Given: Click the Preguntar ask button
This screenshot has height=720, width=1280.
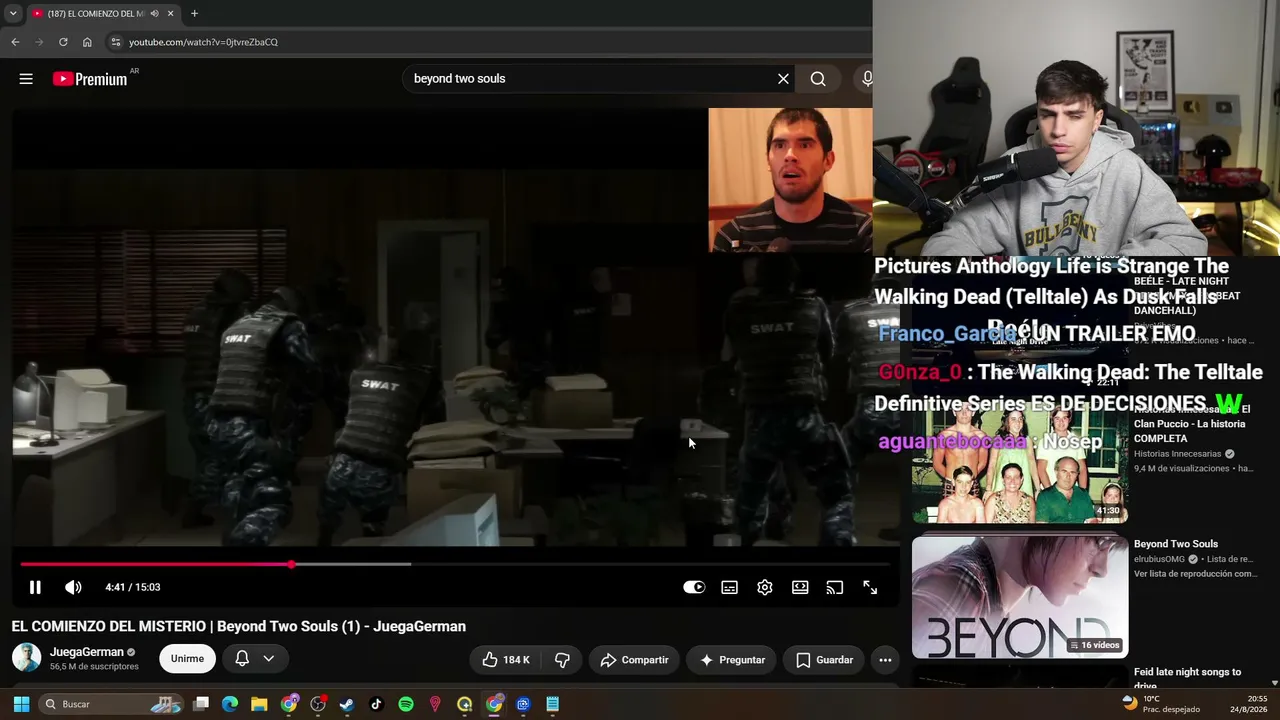Looking at the screenshot, I should [732, 660].
